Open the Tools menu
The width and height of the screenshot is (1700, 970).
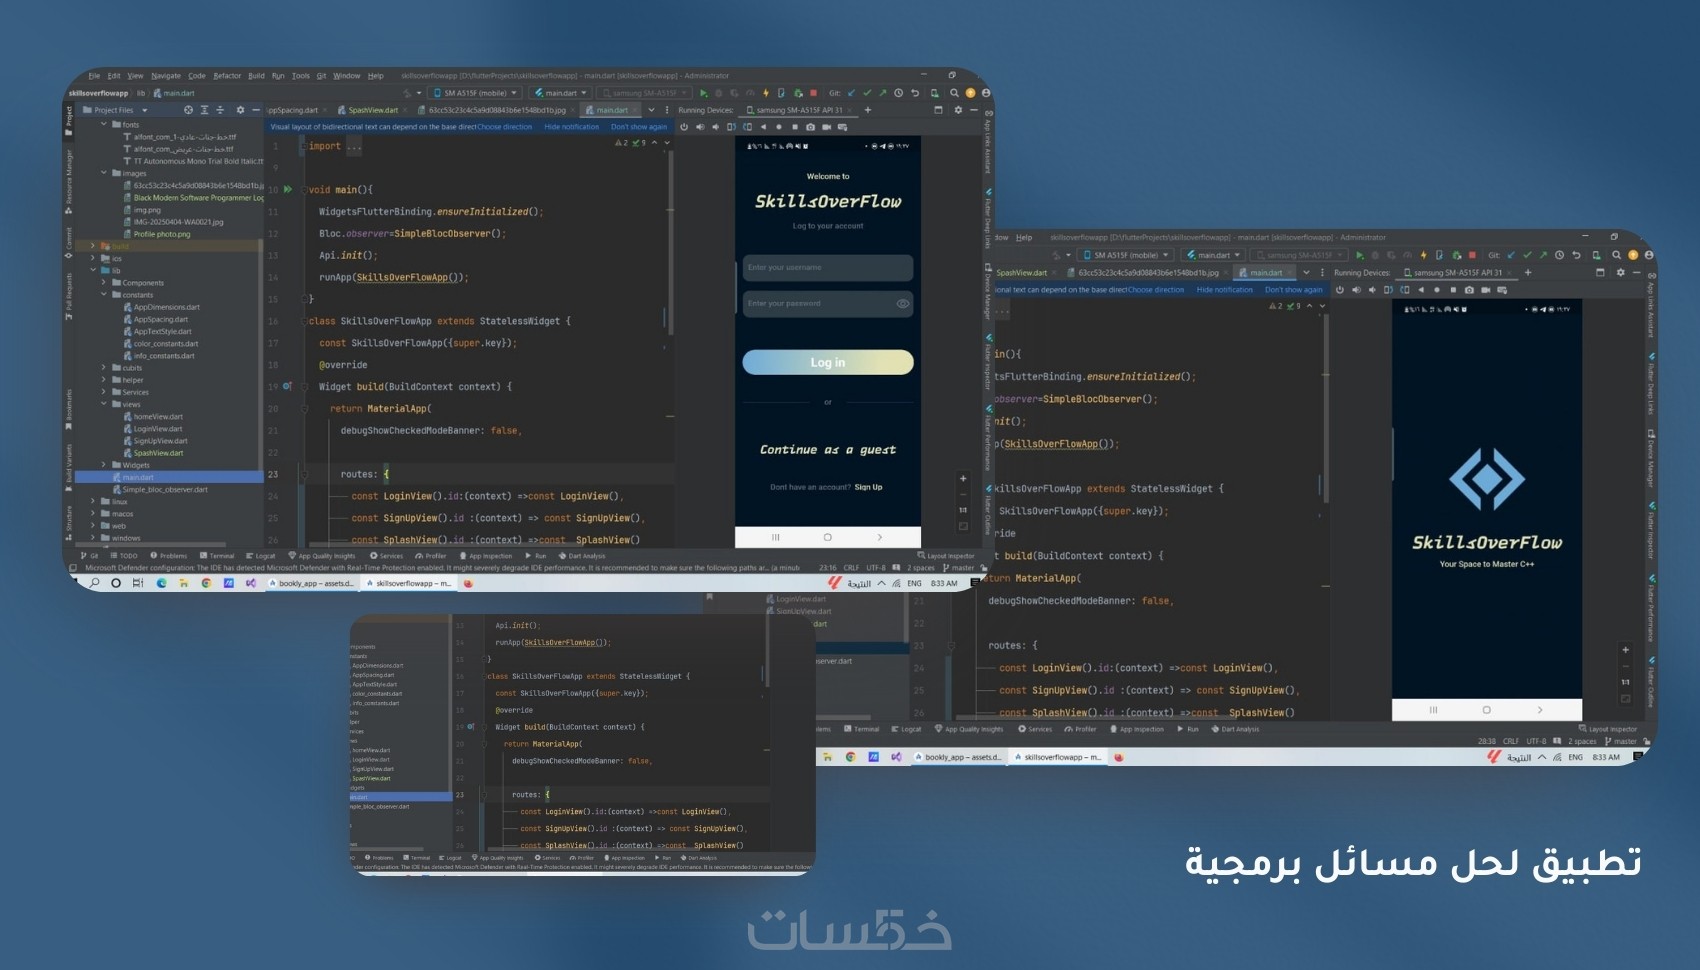[x=300, y=76]
